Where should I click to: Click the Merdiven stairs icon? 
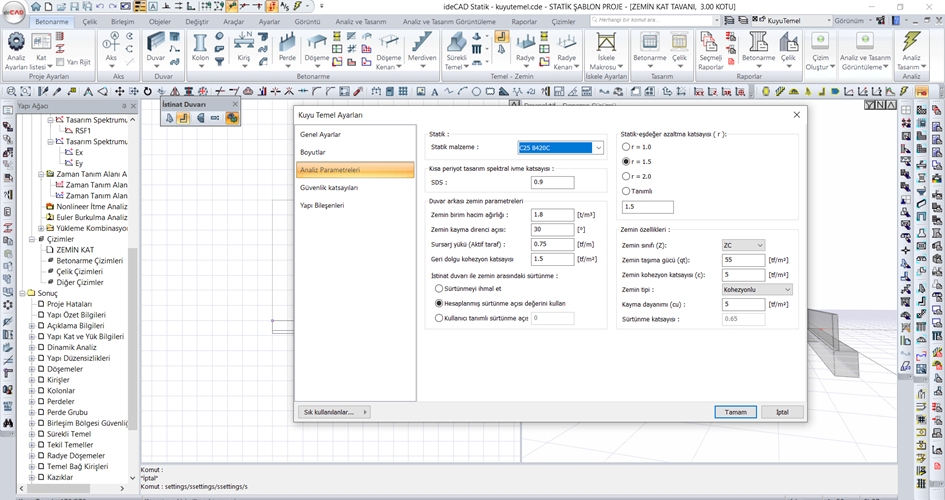421,43
